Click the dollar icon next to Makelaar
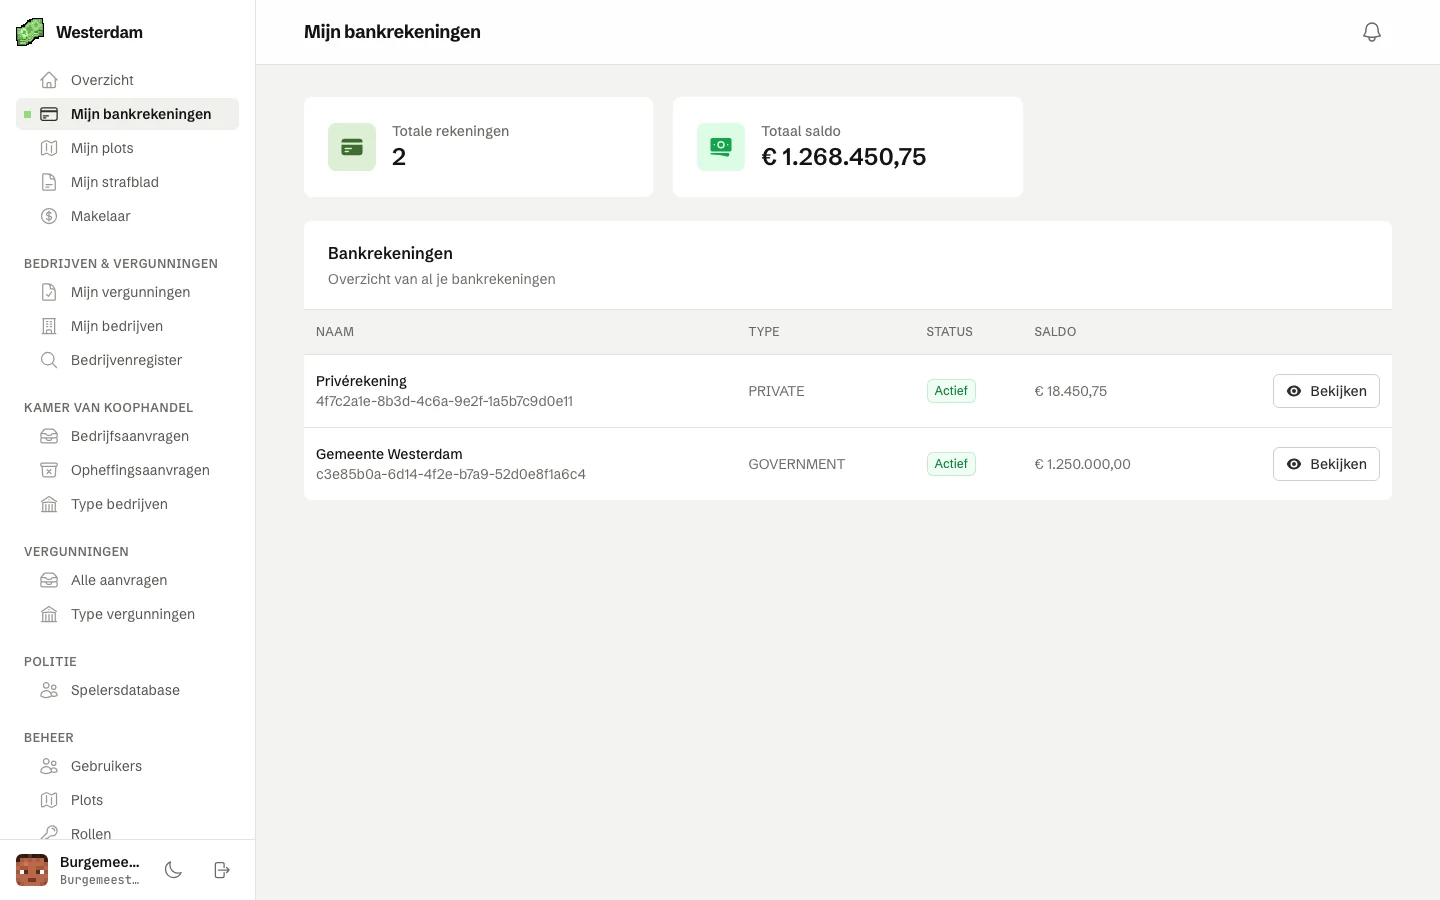 49,216
